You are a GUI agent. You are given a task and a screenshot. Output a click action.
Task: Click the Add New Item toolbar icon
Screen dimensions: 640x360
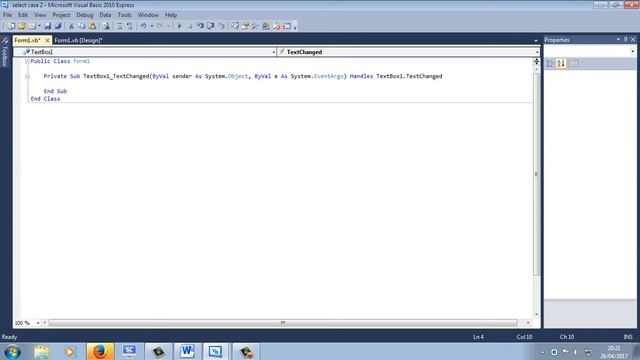click(x=31, y=26)
